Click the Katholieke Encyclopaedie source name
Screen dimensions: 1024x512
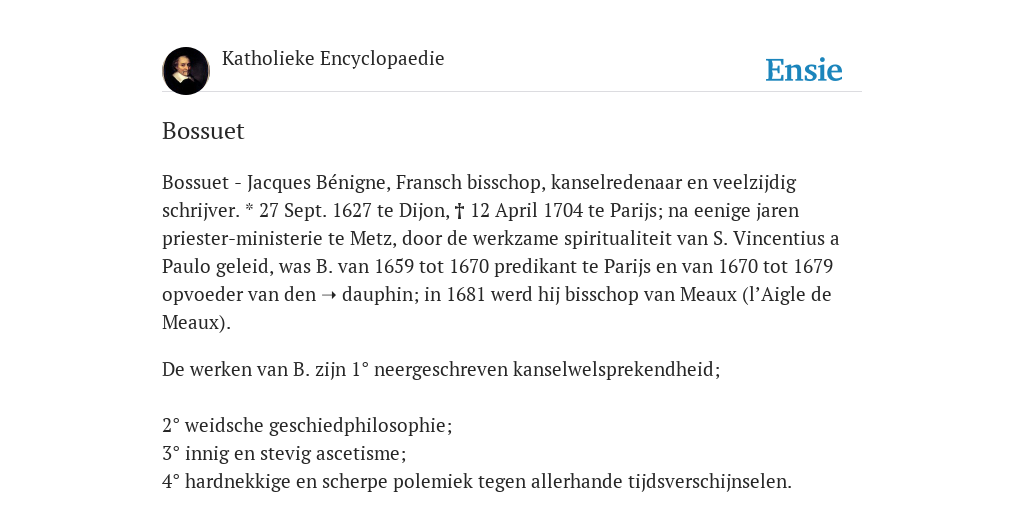(x=333, y=58)
